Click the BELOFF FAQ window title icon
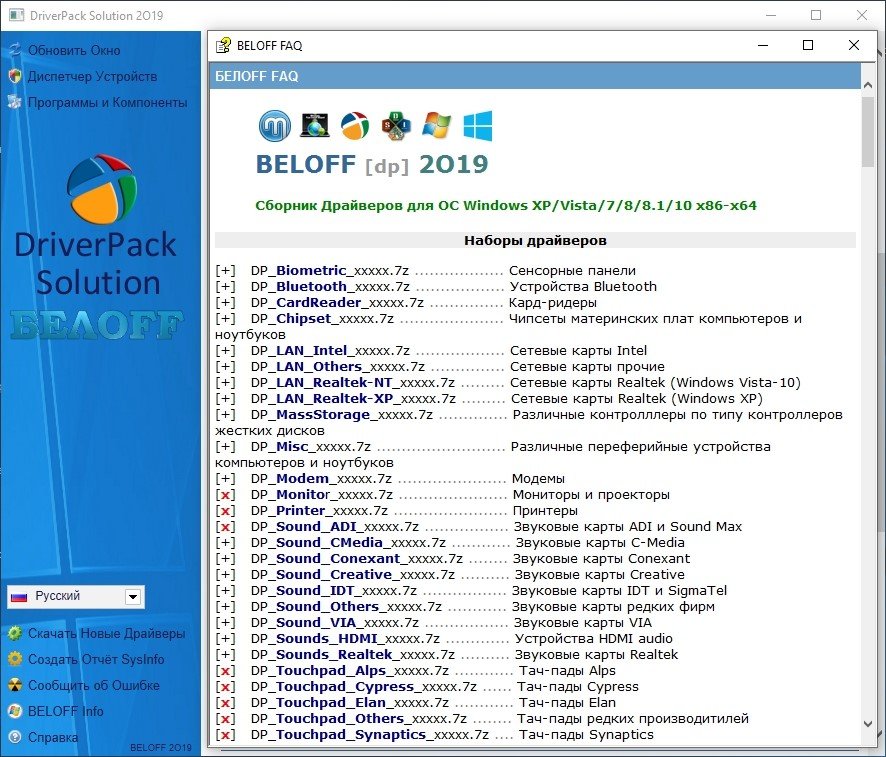This screenshot has height=757, width=886. [x=223, y=45]
